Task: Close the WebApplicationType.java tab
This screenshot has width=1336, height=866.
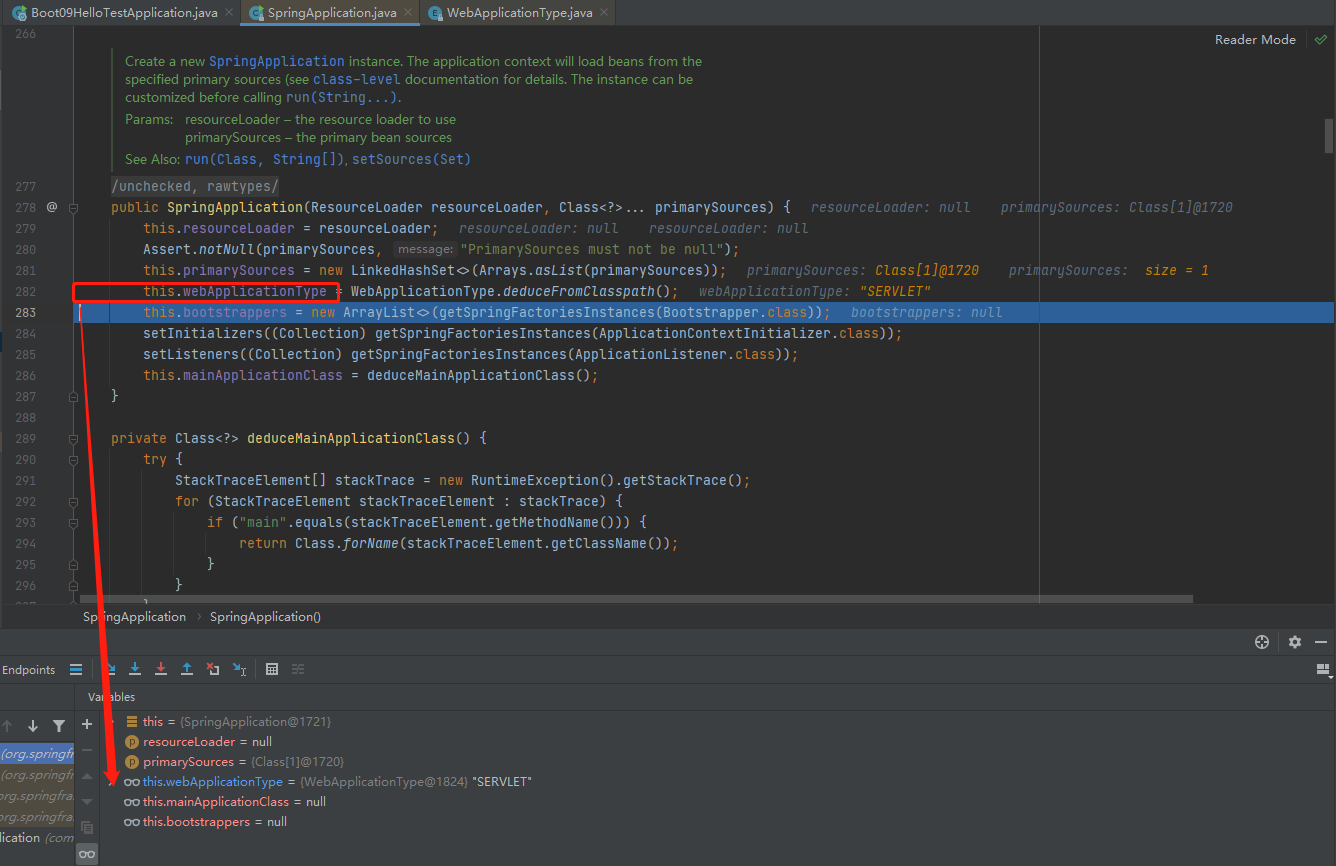Action: pos(604,12)
